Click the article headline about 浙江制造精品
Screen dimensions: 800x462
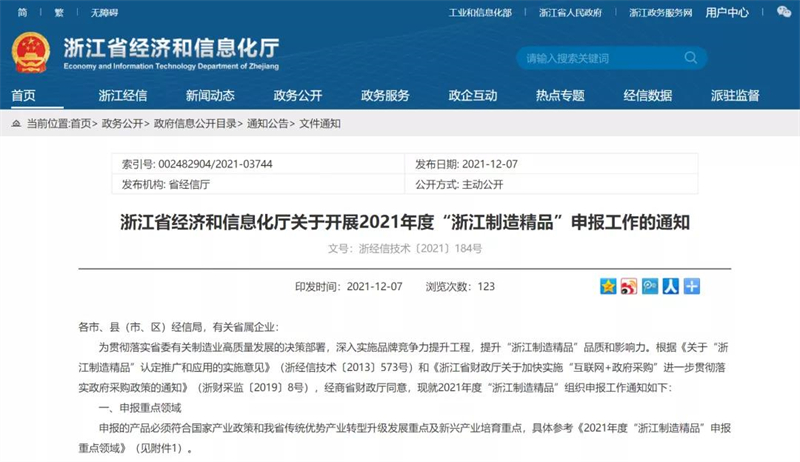pyautogui.click(x=405, y=222)
